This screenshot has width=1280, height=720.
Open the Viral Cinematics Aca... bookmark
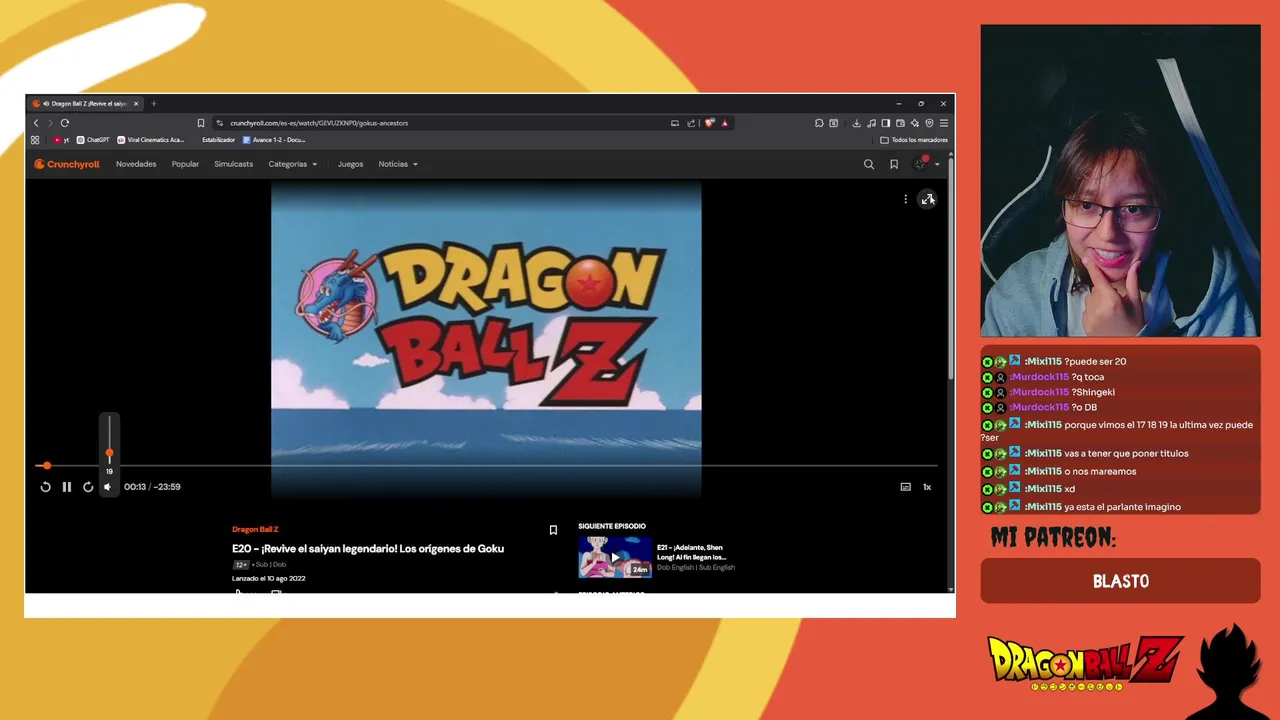pyautogui.click(x=151, y=140)
